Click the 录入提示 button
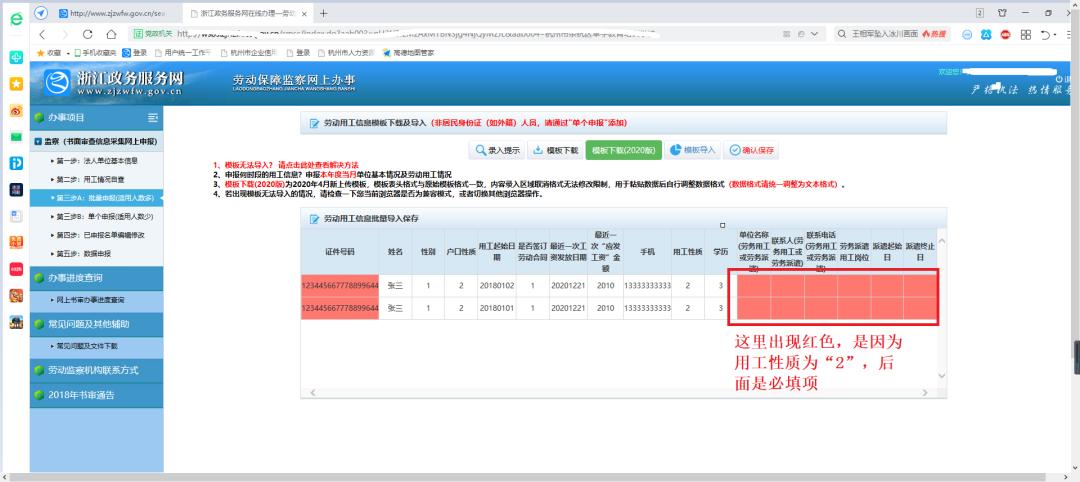 497,150
